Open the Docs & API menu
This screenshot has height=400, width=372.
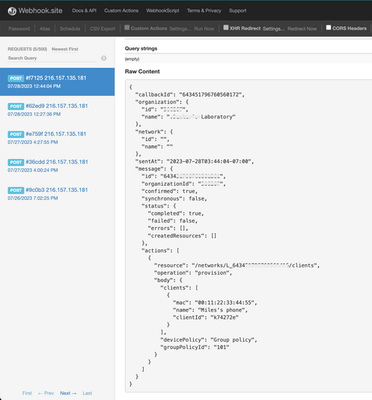[84, 11]
